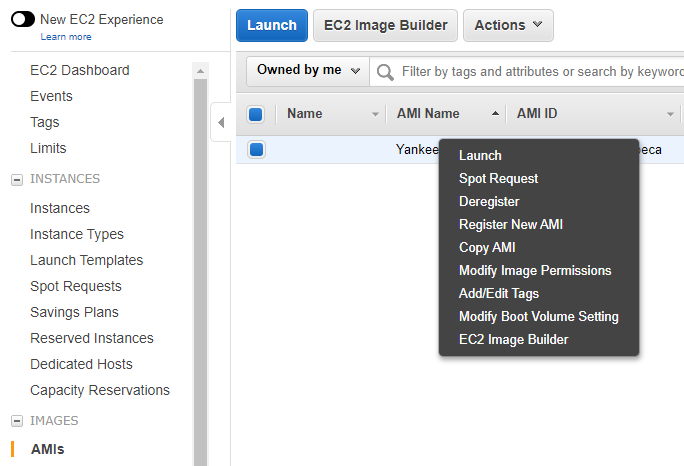Click the blue Launch button
Viewport: 684px width, 466px height.
point(272,25)
